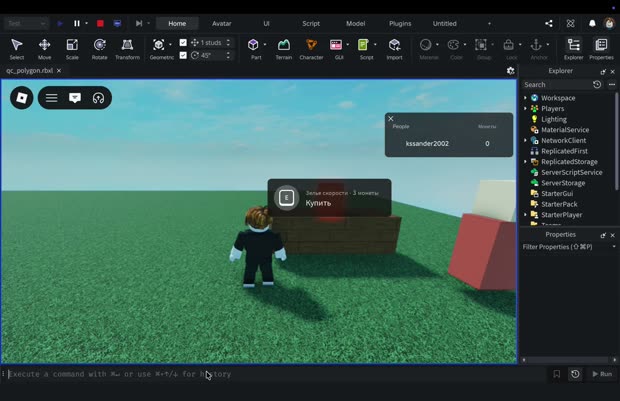Viewport: 620px width, 401px height.
Task: Open the in-game chat icon
Action: [75, 98]
